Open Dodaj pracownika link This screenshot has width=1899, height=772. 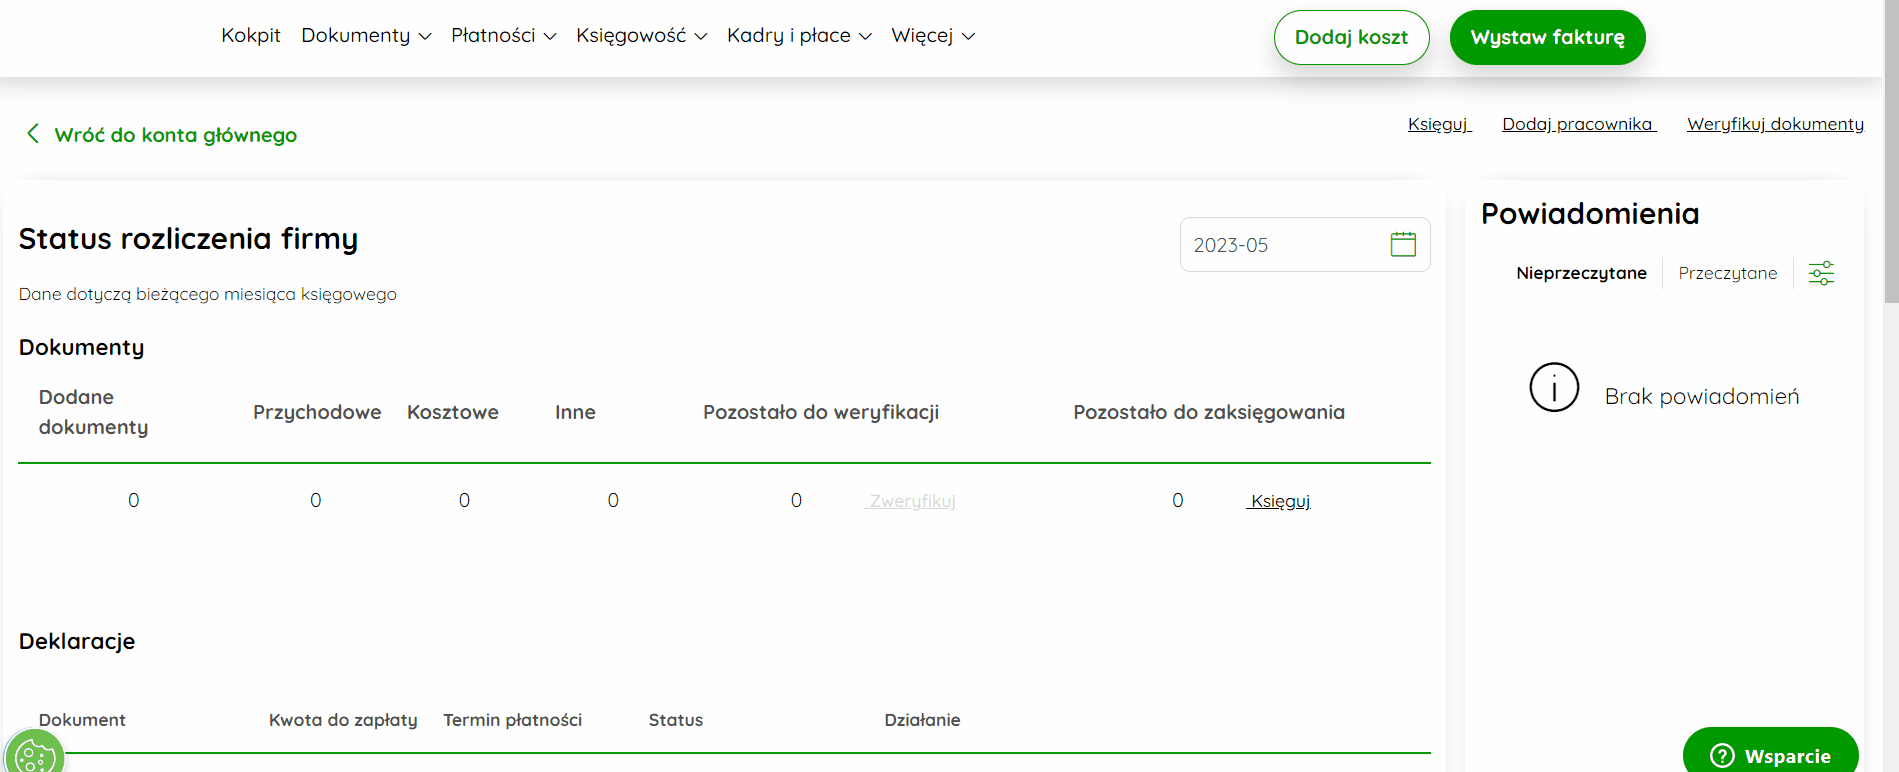click(x=1579, y=124)
